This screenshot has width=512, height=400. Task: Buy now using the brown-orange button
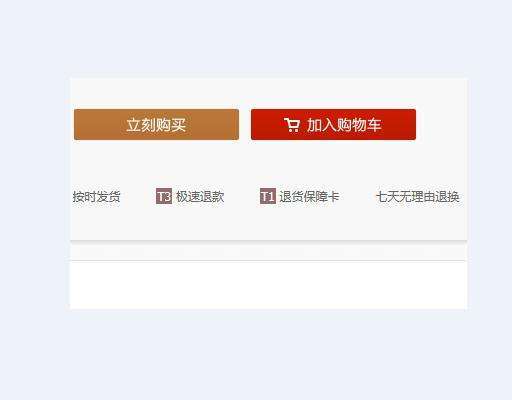click(156, 124)
